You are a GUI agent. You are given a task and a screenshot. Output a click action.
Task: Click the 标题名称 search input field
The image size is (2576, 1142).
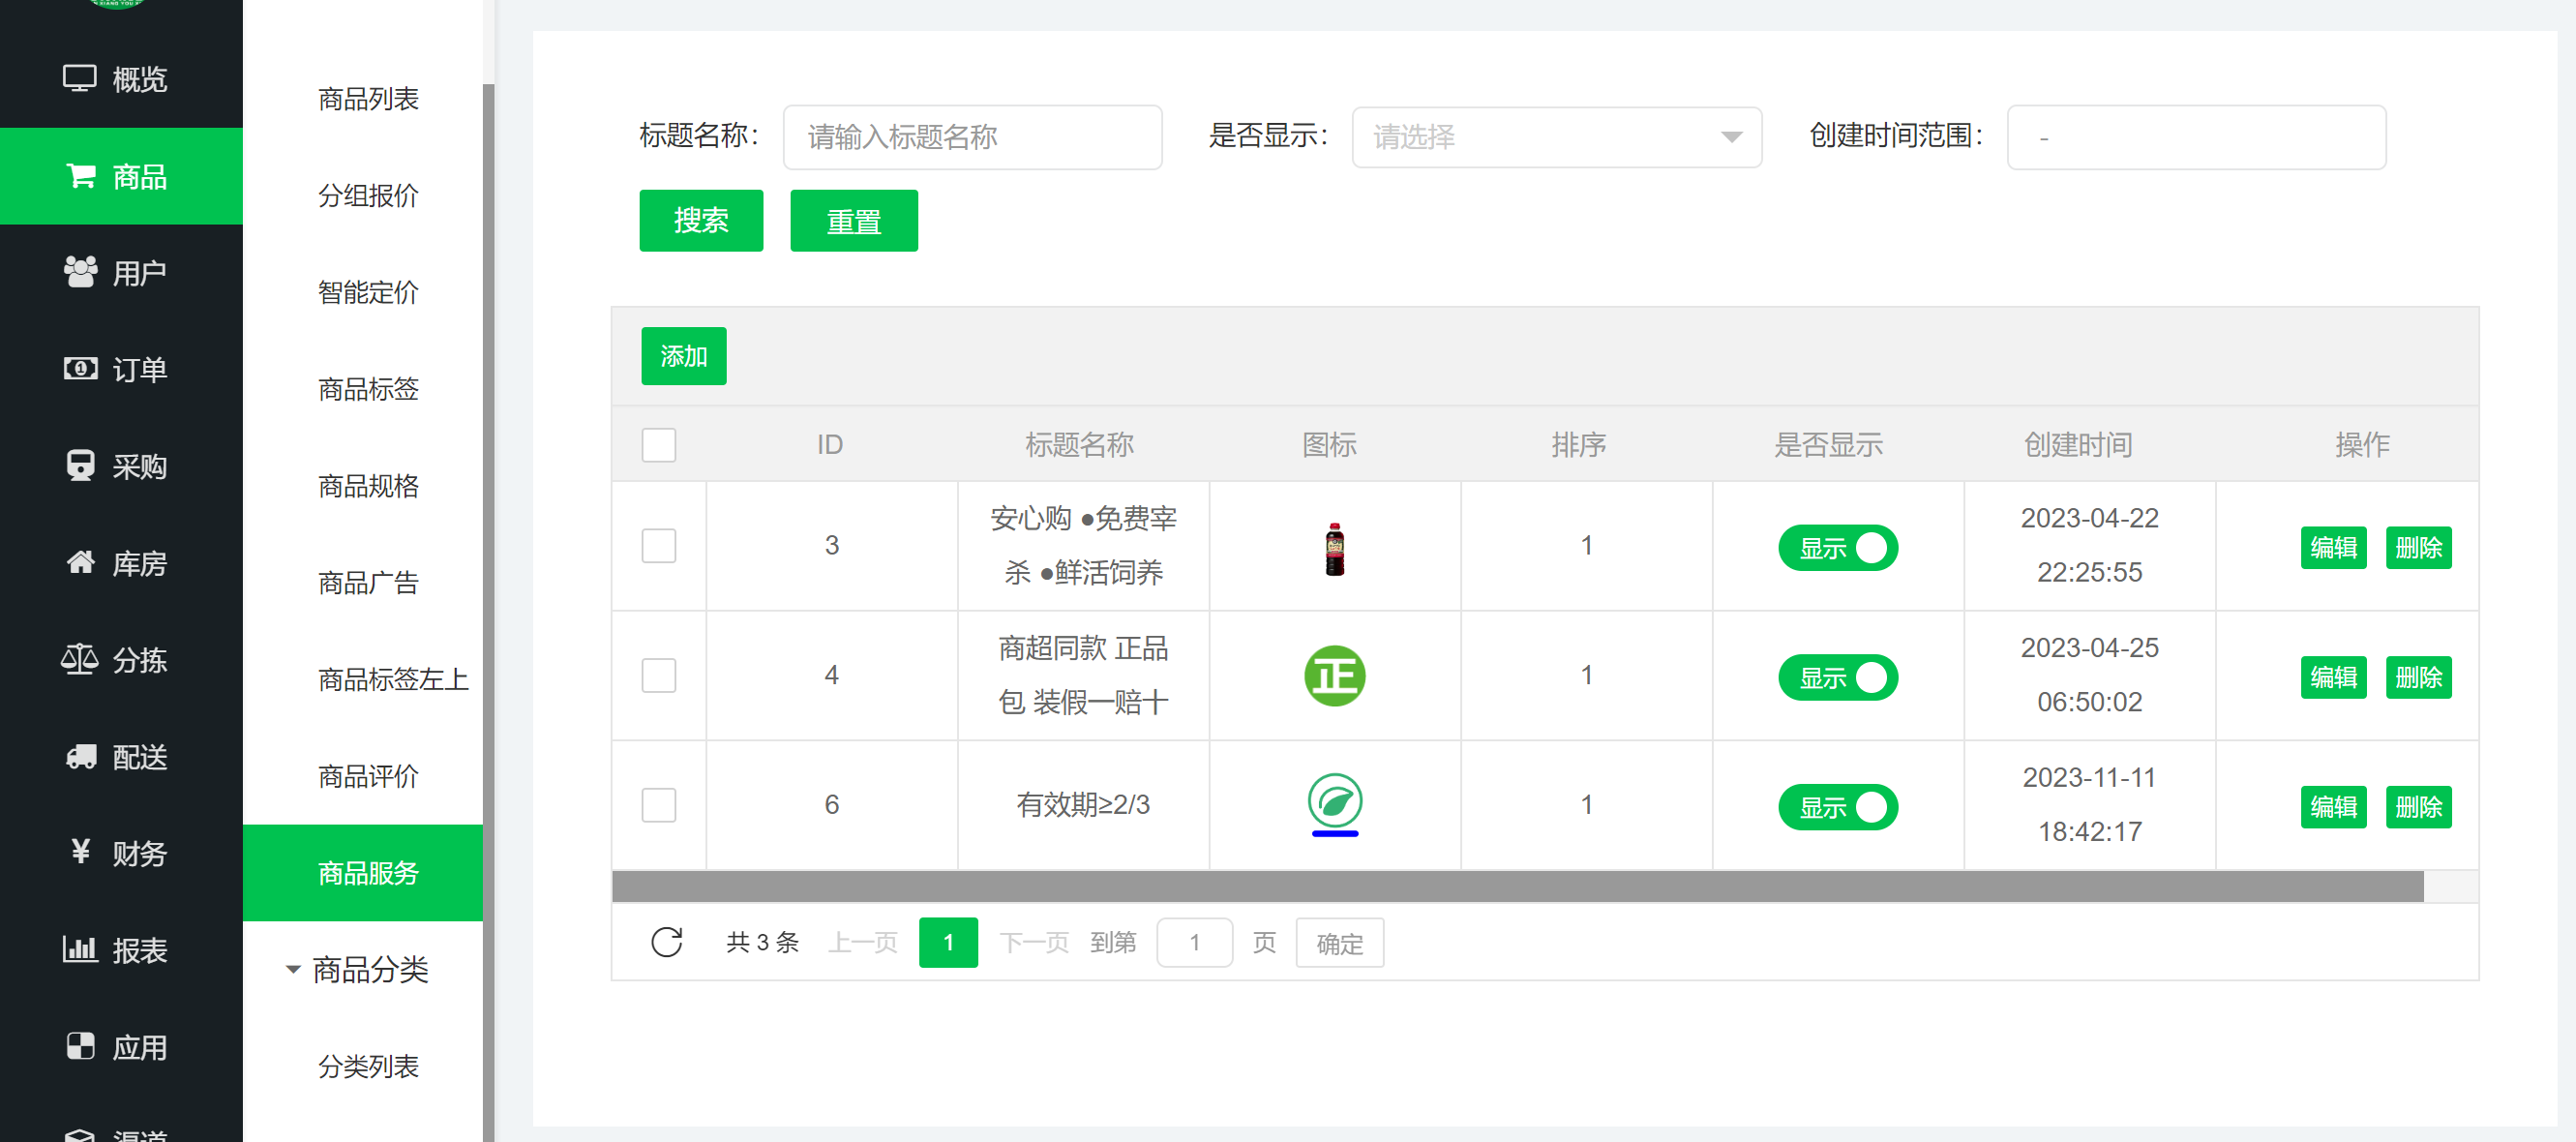tap(972, 137)
